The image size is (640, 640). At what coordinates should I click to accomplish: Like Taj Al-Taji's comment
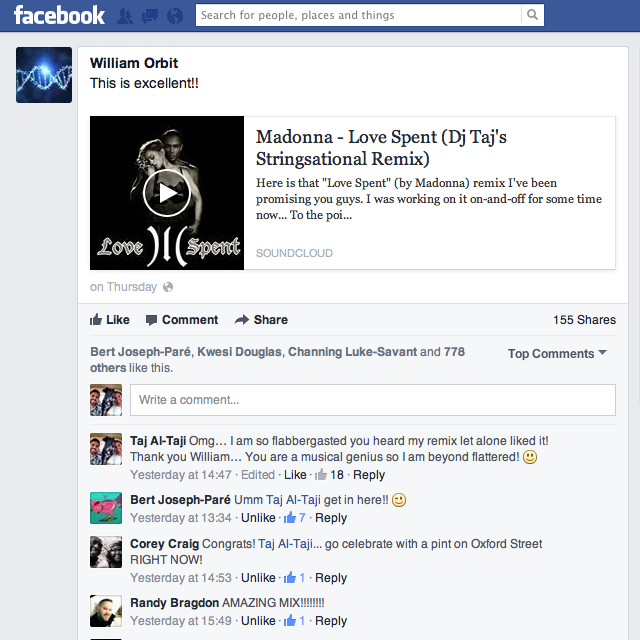click(x=295, y=475)
